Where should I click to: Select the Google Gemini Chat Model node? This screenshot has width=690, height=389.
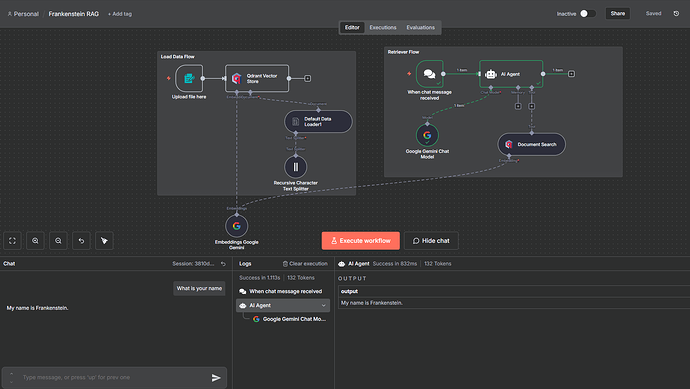427,135
